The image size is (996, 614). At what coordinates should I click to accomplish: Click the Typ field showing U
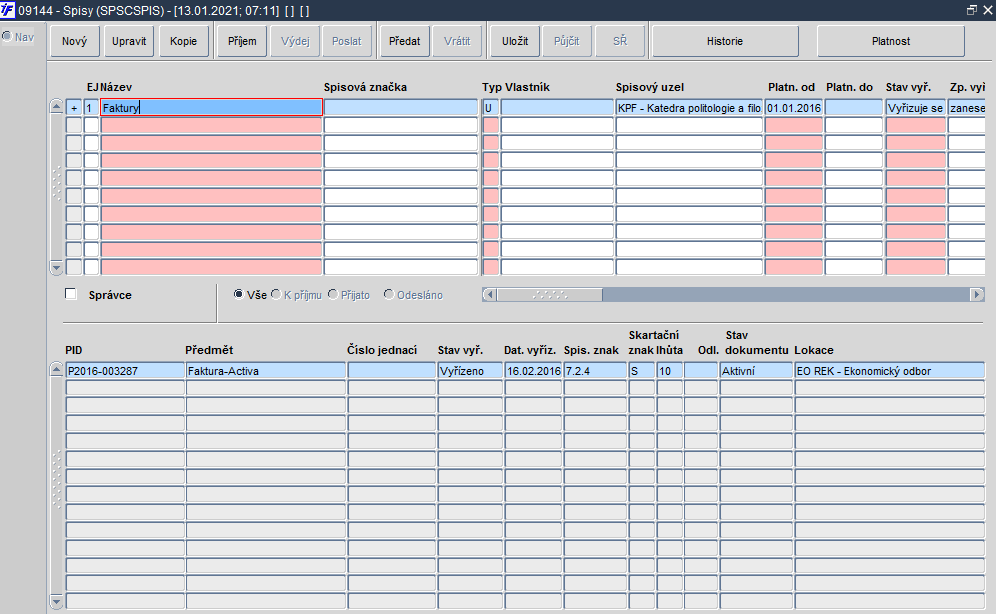click(x=490, y=108)
